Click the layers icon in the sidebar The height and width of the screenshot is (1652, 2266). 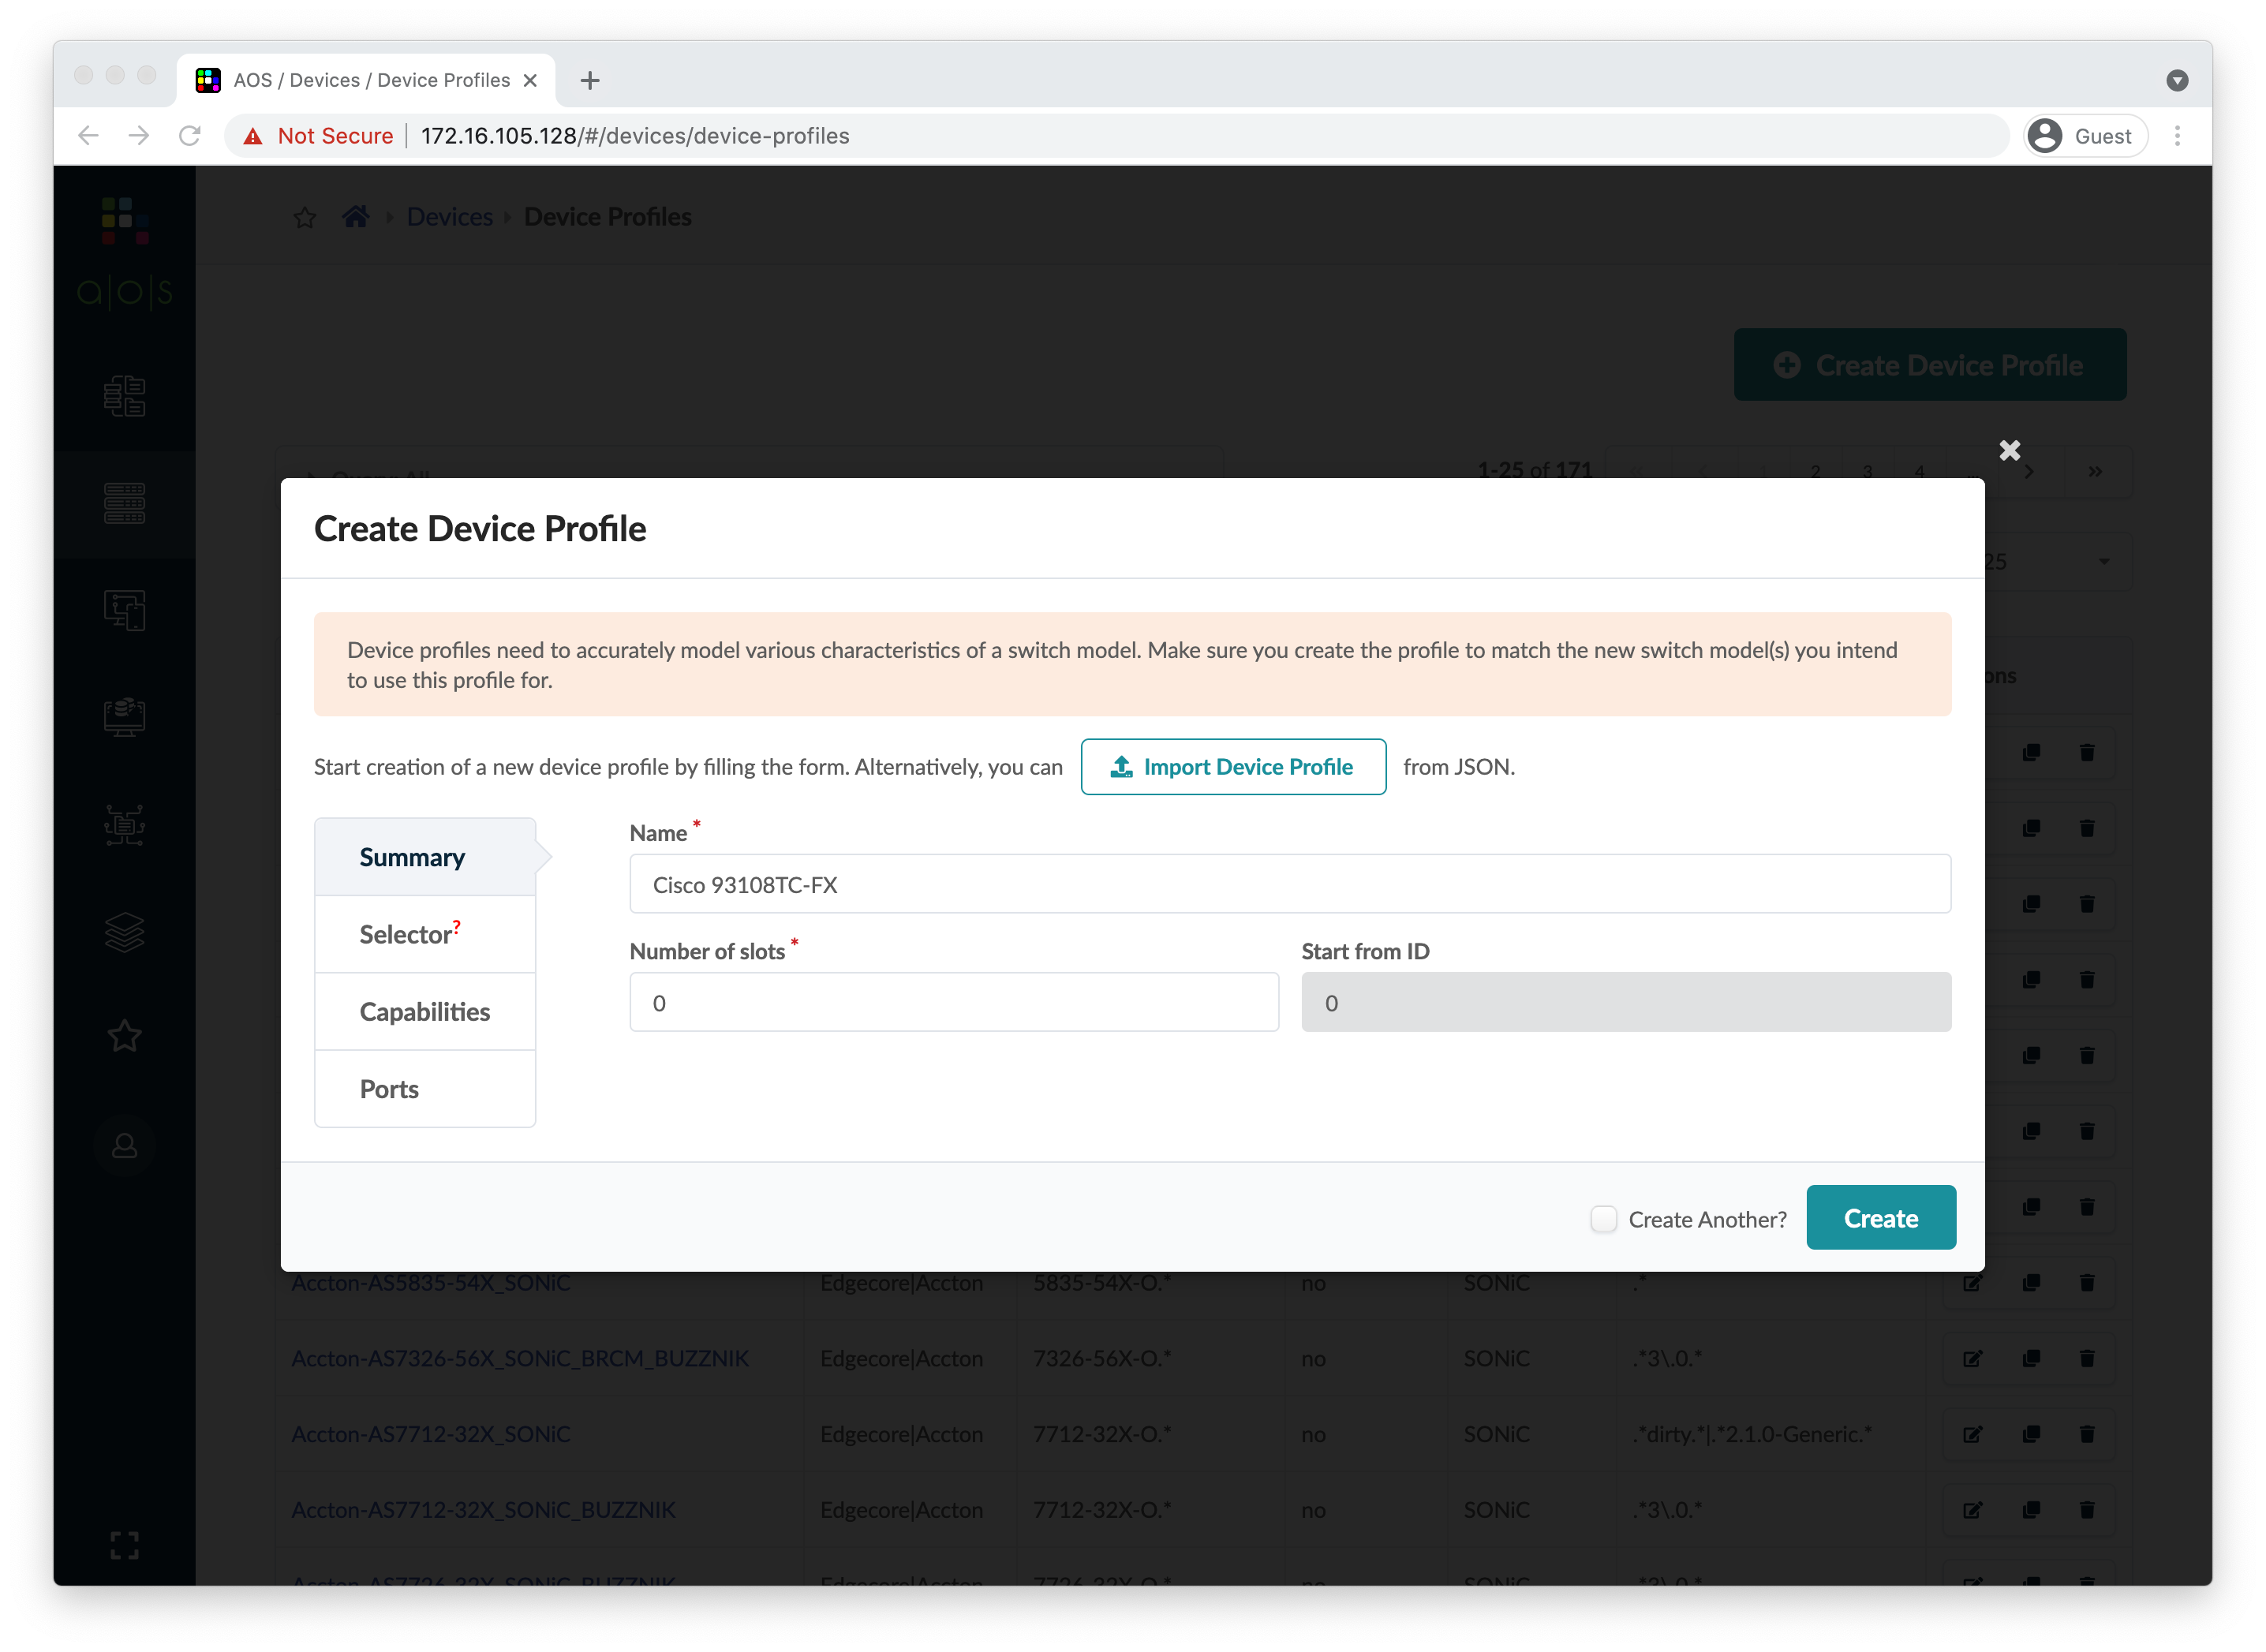point(124,933)
